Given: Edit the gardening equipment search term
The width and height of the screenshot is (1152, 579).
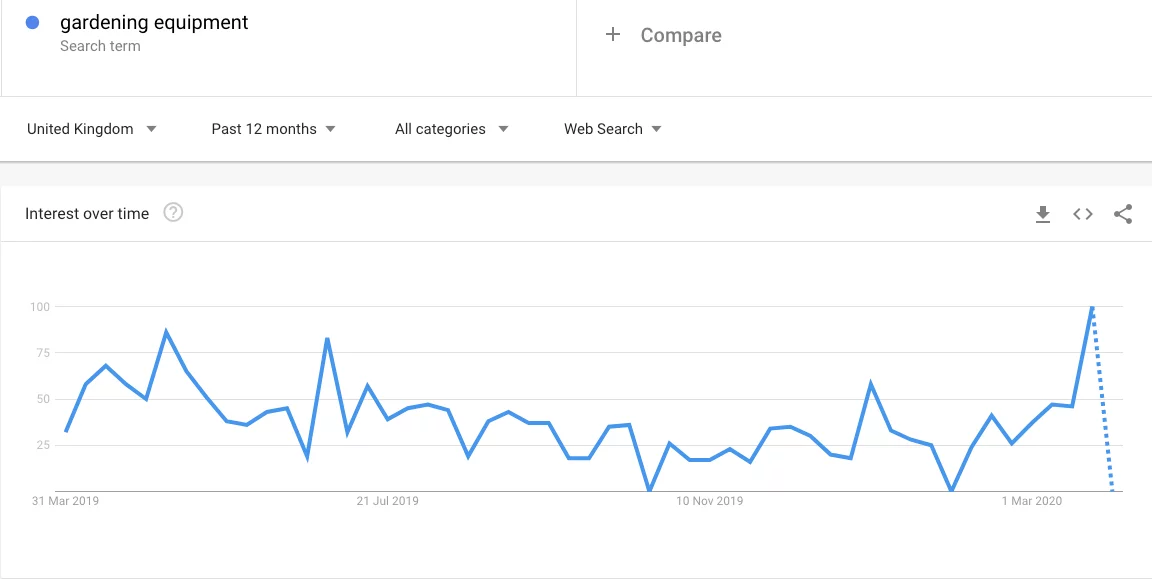Looking at the screenshot, I should coord(154,23).
